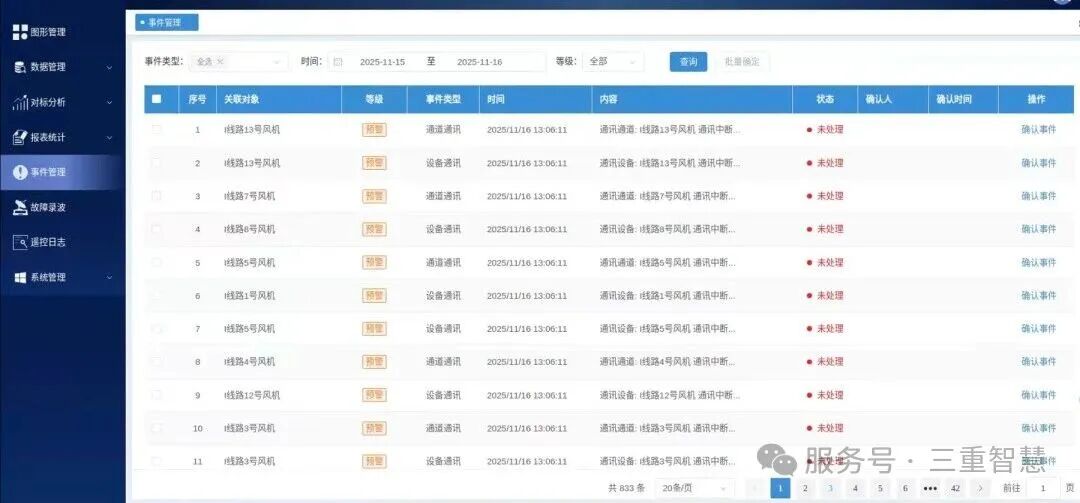Expand the 对标分析 submenu chevron
Image resolution: width=1080 pixels, height=503 pixels.
(x=110, y=103)
